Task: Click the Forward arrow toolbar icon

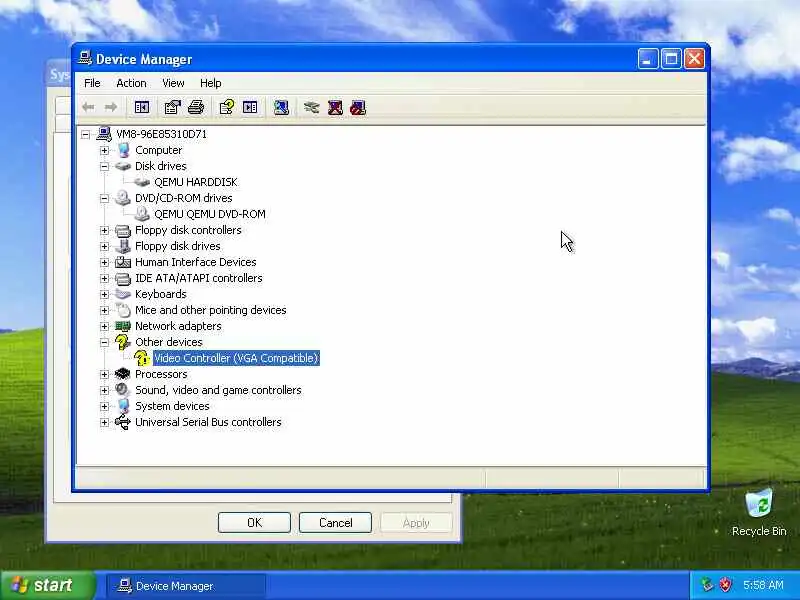Action: click(x=111, y=107)
